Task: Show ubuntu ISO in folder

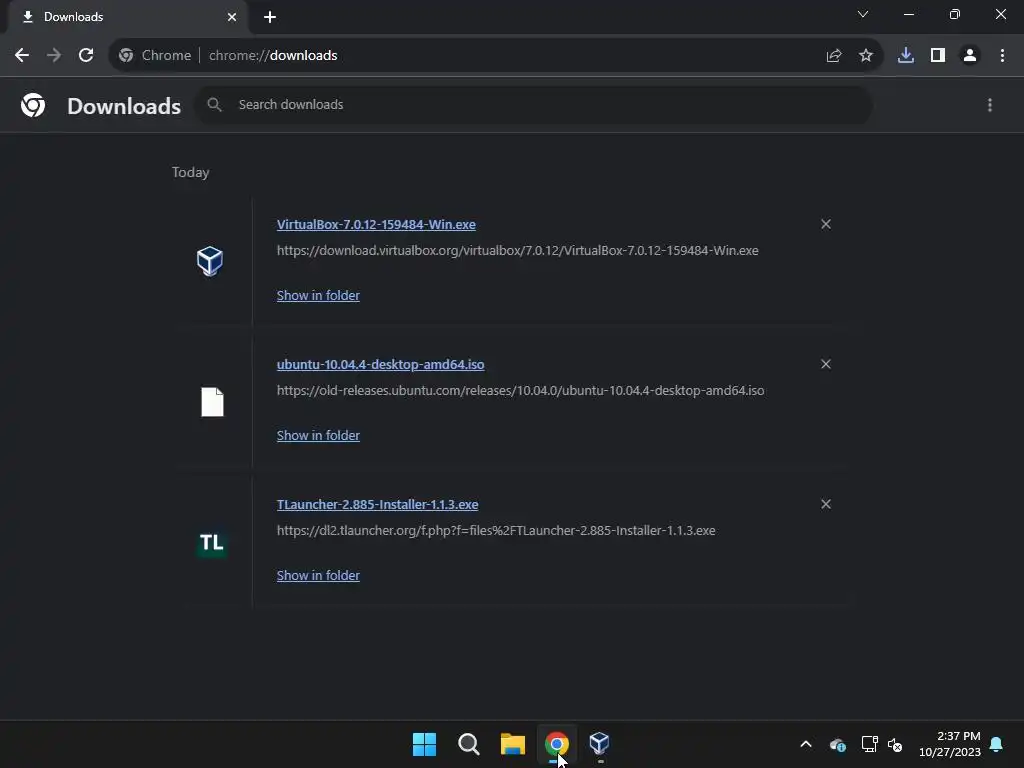Action: (318, 435)
